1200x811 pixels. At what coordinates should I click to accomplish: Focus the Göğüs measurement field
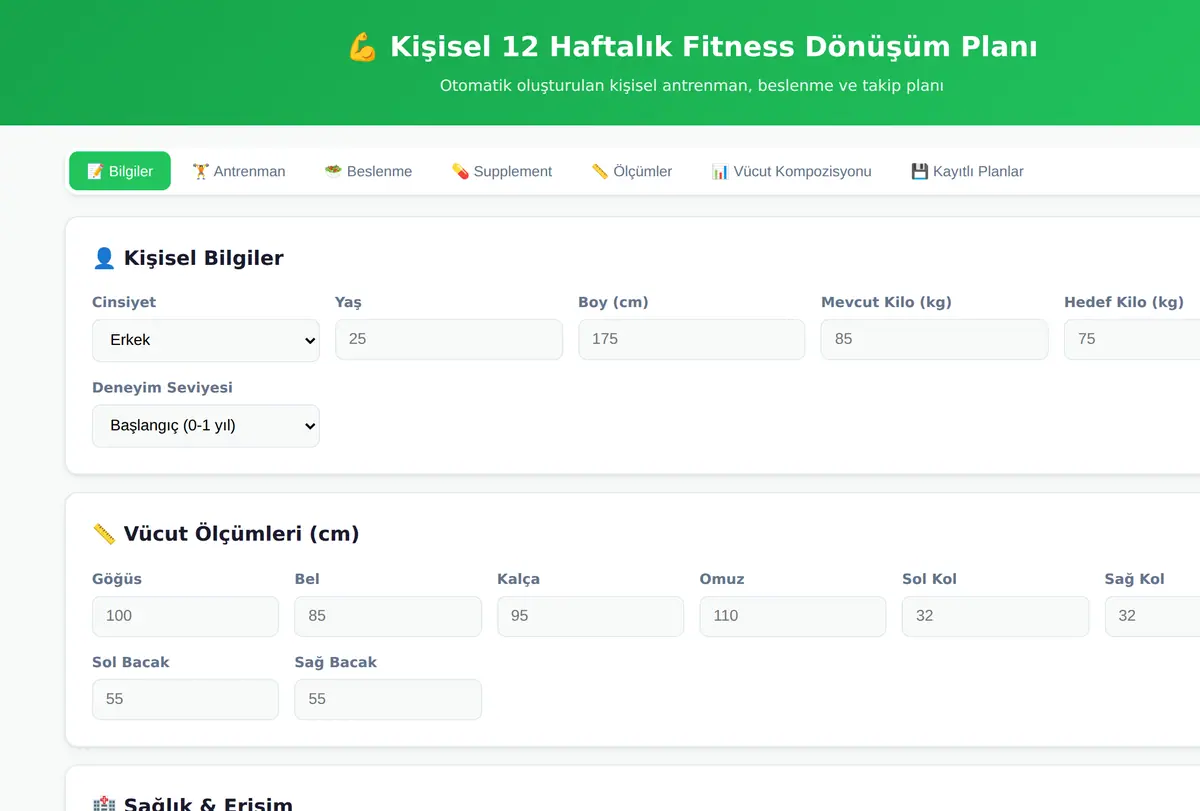tap(185, 616)
